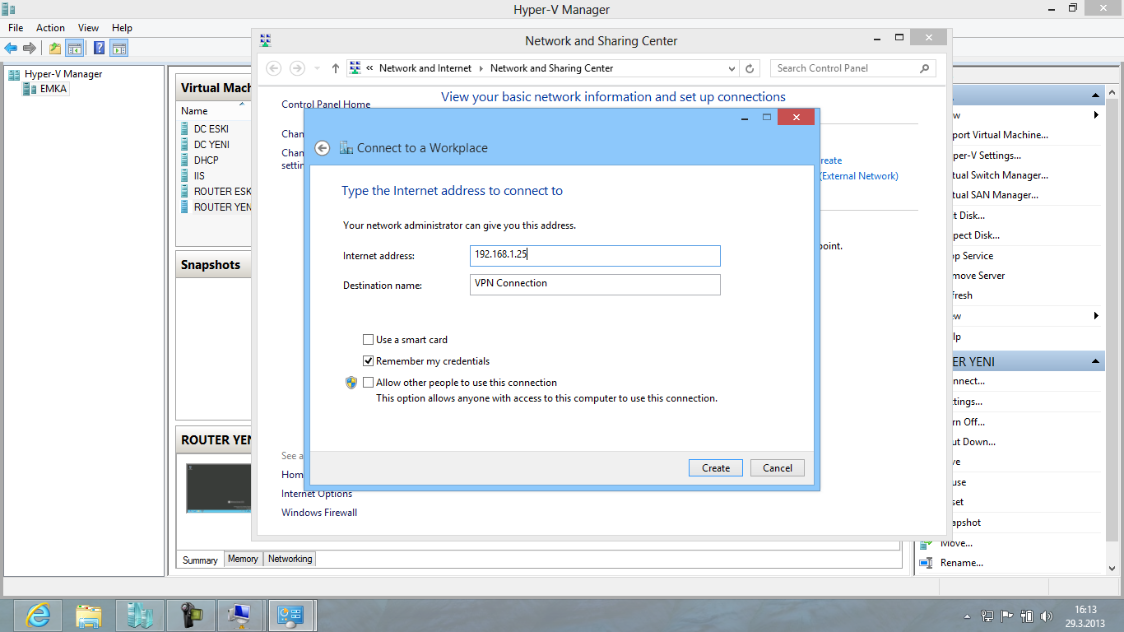Show hidden tray icons arrow
1124x632 pixels.
click(x=967, y=616)
